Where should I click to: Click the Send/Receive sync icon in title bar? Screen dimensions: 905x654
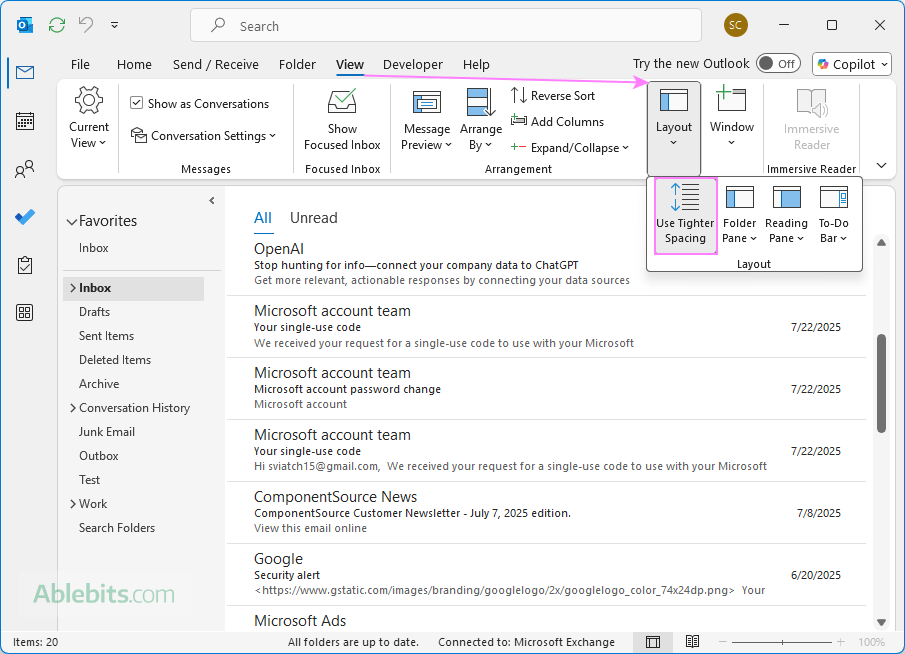tap(57, 25)
